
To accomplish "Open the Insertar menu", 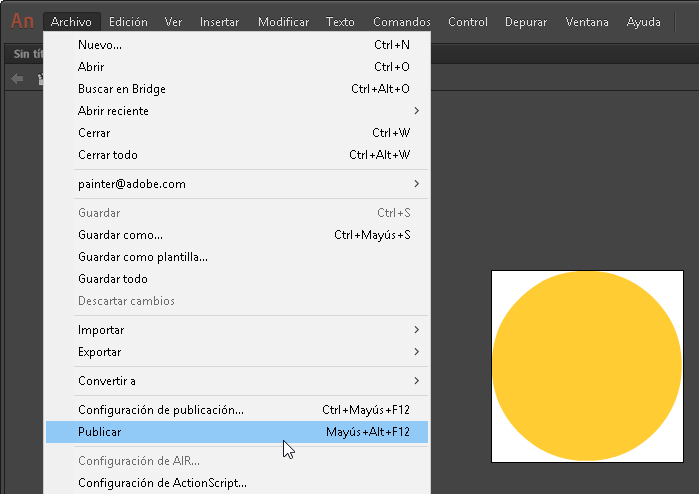I will pyautogui.click(x=219, y=22).
